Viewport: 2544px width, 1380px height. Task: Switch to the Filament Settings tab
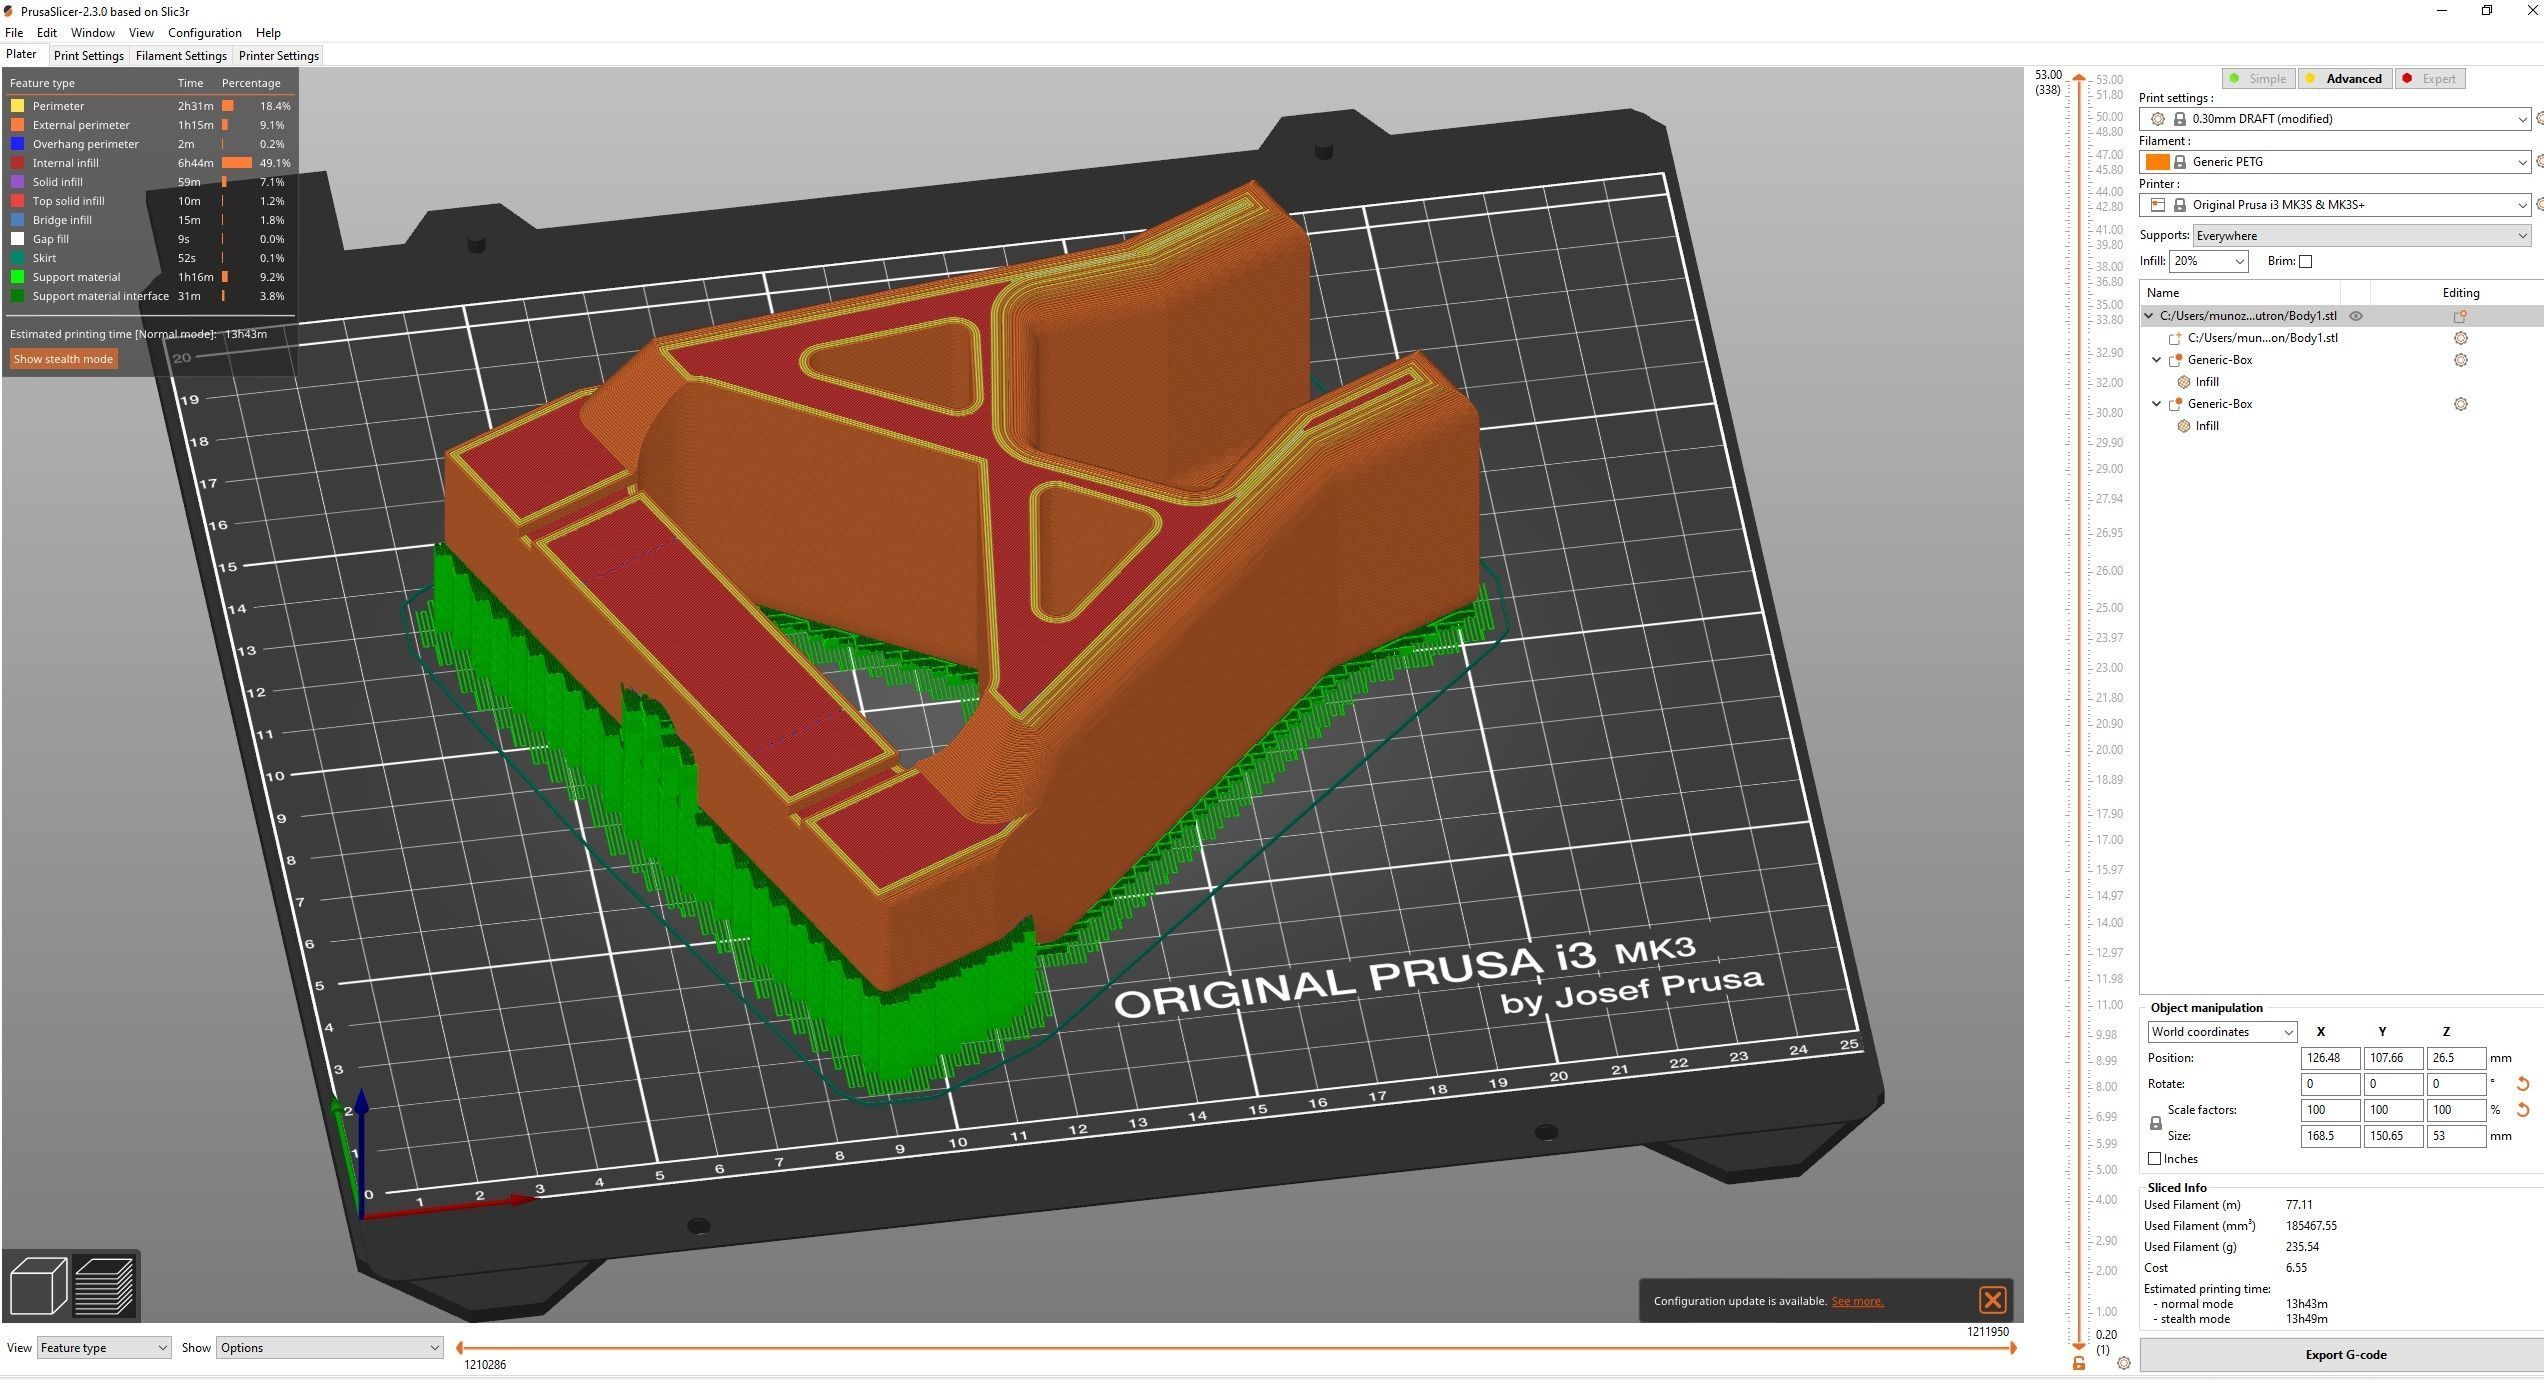pos(181,56)
